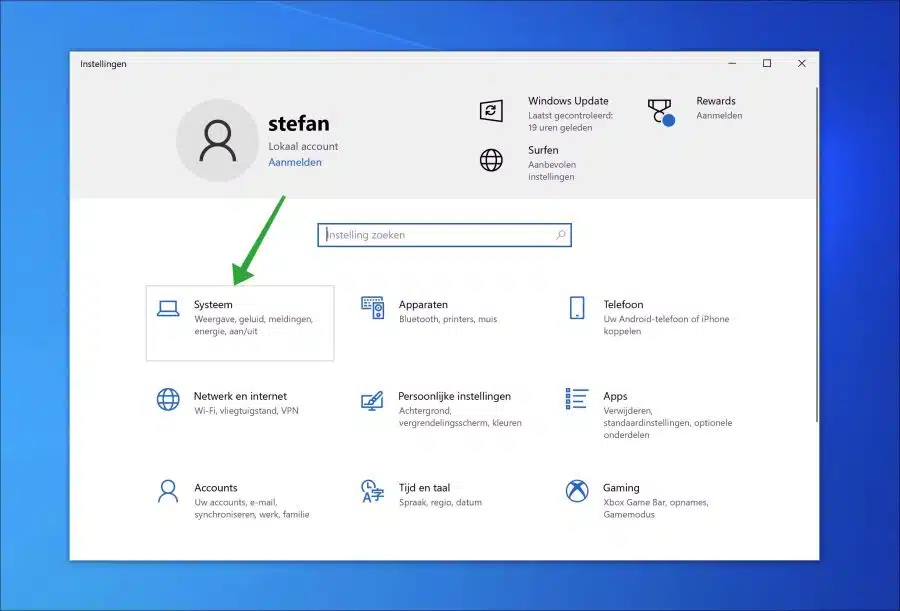This screenshot has height=611, width=900.
Task: Click the 'Wi-Fi, vliegtuigstand, VPN' description
Action: click(246, 411)
